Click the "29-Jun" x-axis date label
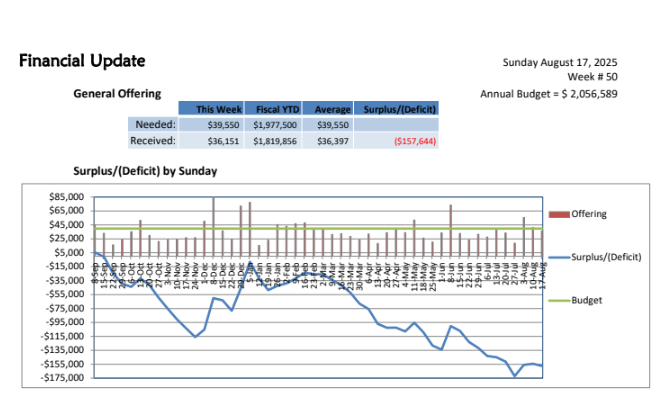 coord(478,275)
